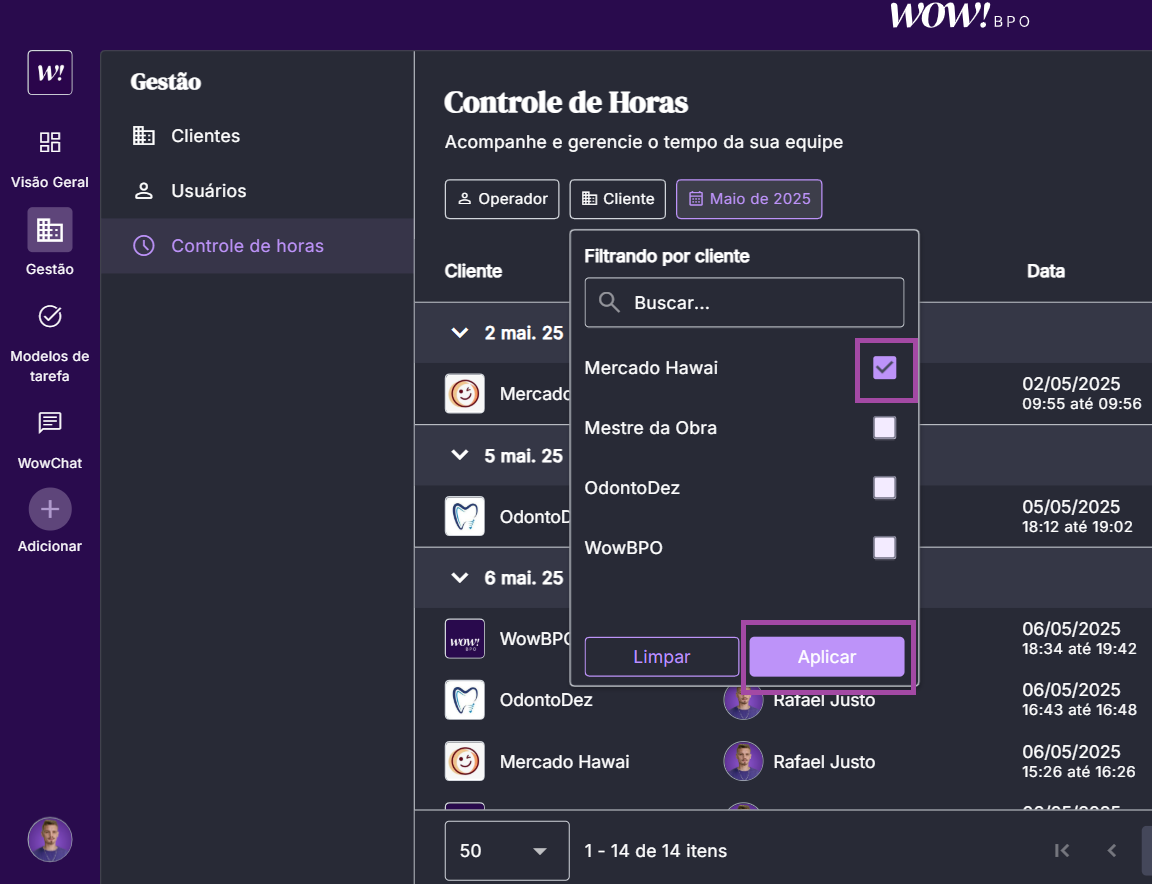The height and width of the screenshot is (884, 1152).
Task: Go to first page of results
Action: tap(1062, 851)
